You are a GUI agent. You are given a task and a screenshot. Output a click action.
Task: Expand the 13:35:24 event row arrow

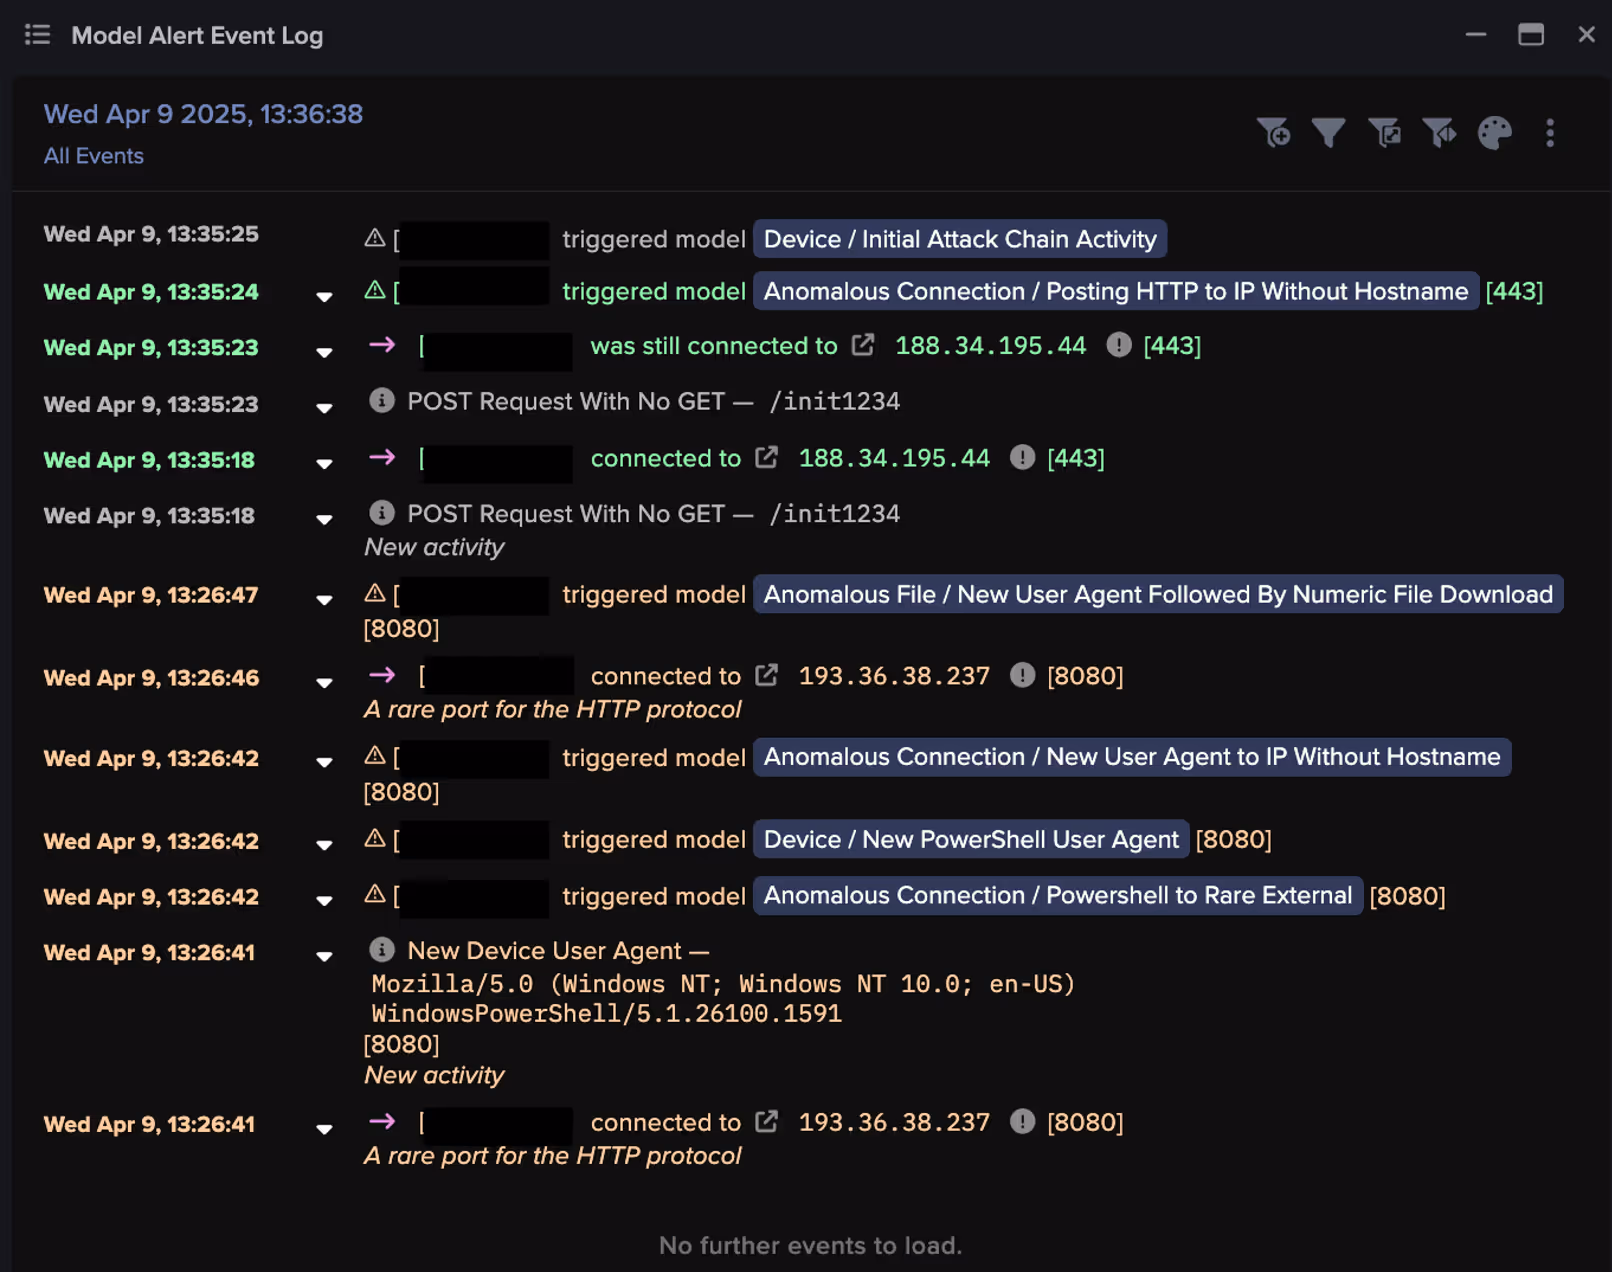[x=324, y=296]
